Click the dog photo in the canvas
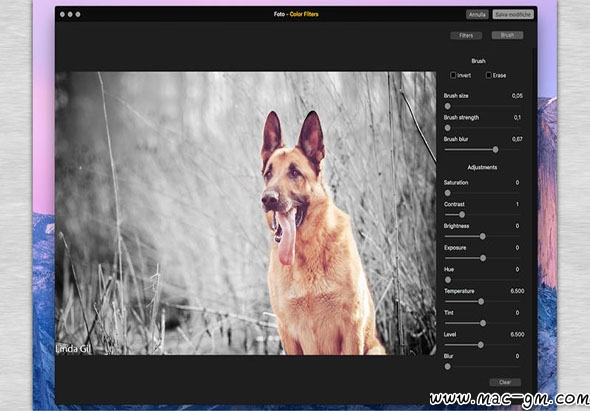The width and height of the screenshot is (590, 411). pyautogui.click(x=246, y=213)
